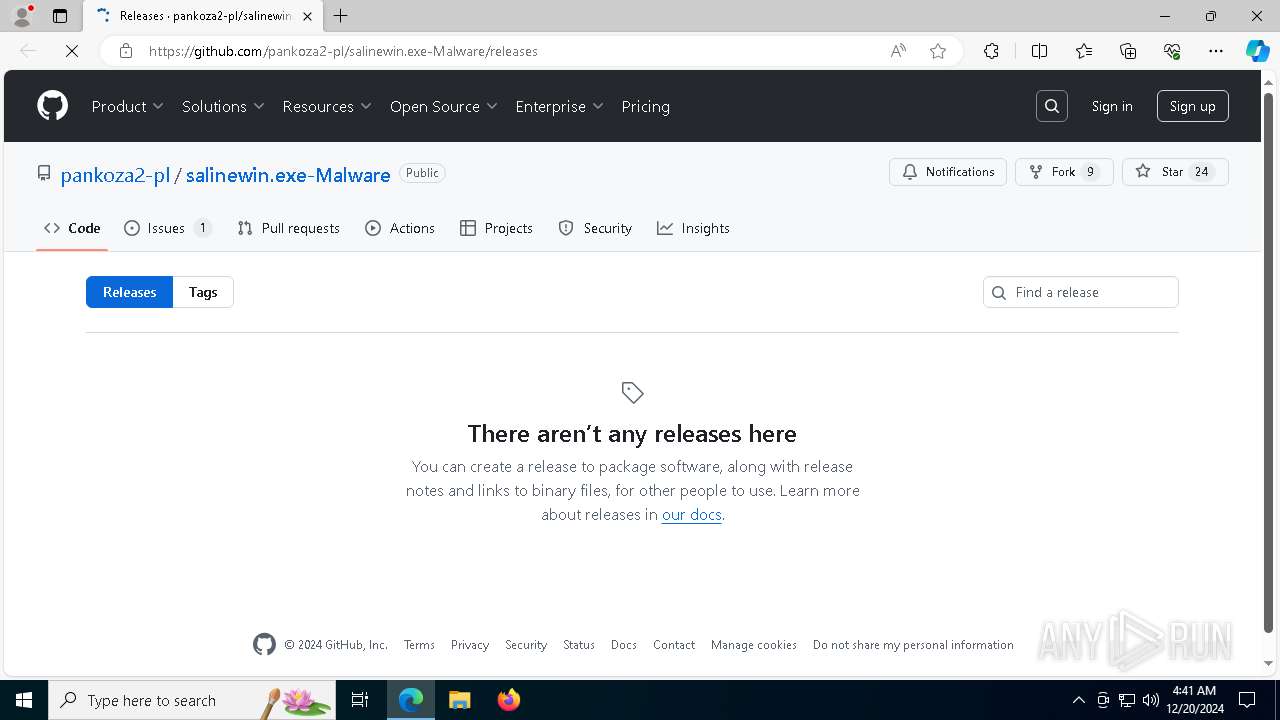Image resolution: width=1280 pixels, height=720 pixels.
Task: Click the footer GitHub octocat icon
Action: pyautogui.click(x=264, y=645)
